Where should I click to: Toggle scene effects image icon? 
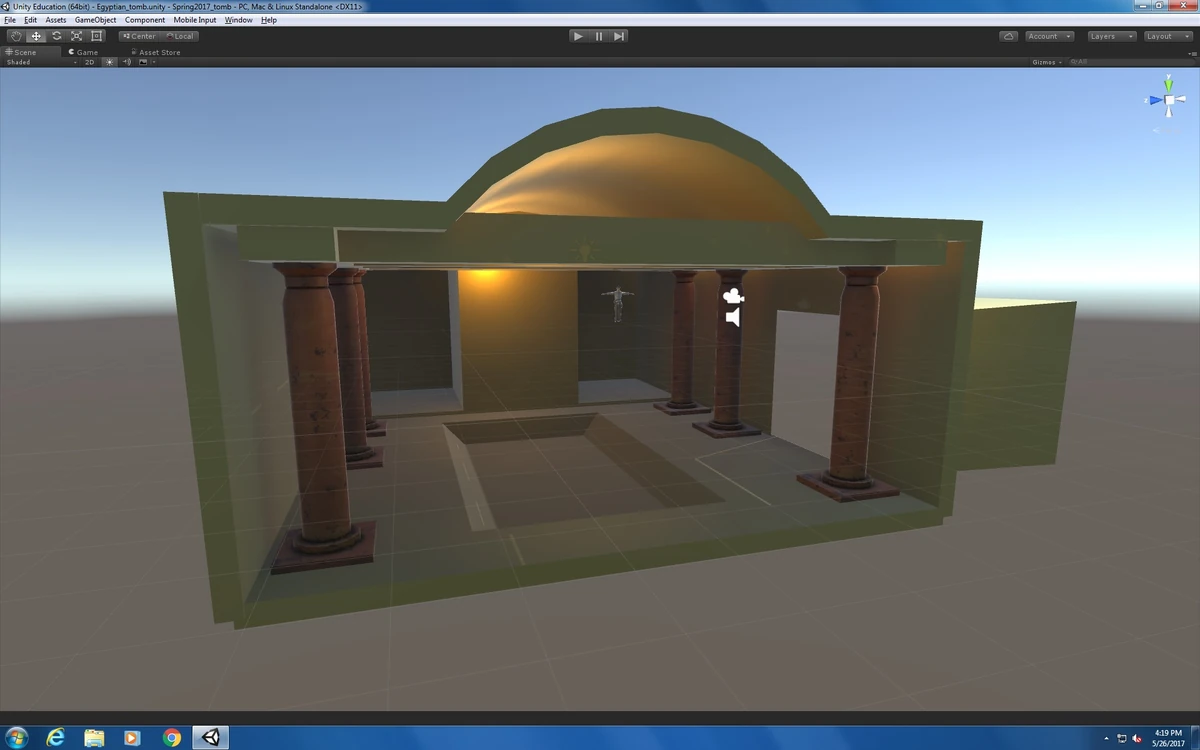coord(143,62)
